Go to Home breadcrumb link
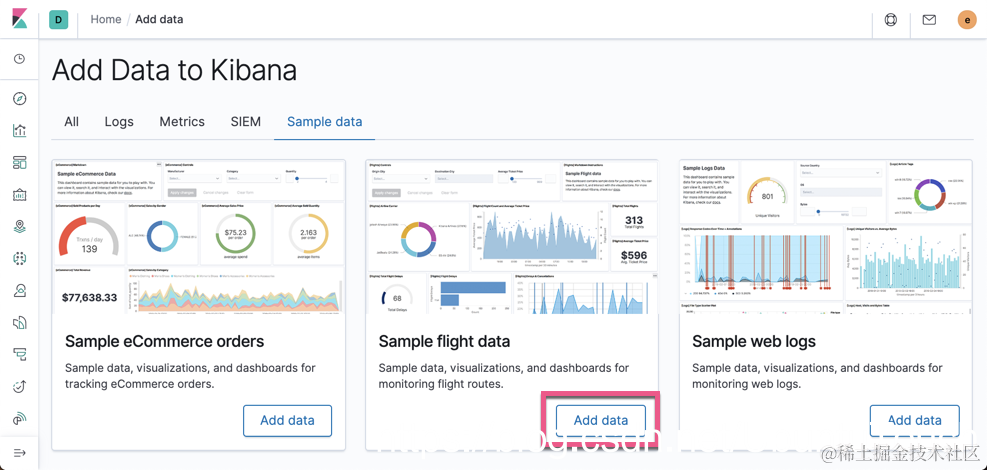Screen dimensions: 987x470 tap(106, 20)
